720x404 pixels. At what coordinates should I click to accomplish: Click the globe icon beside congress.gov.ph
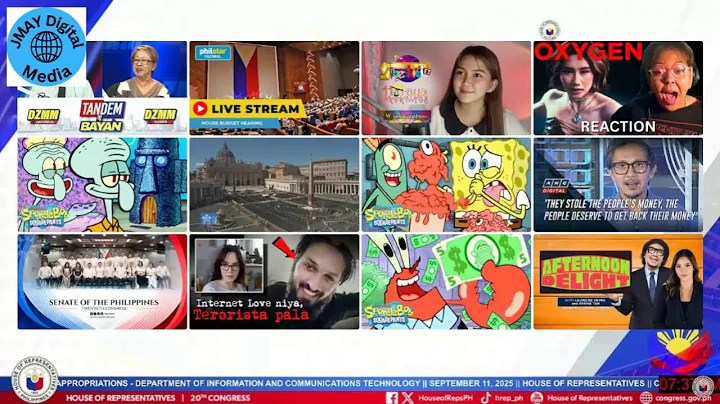646,398
